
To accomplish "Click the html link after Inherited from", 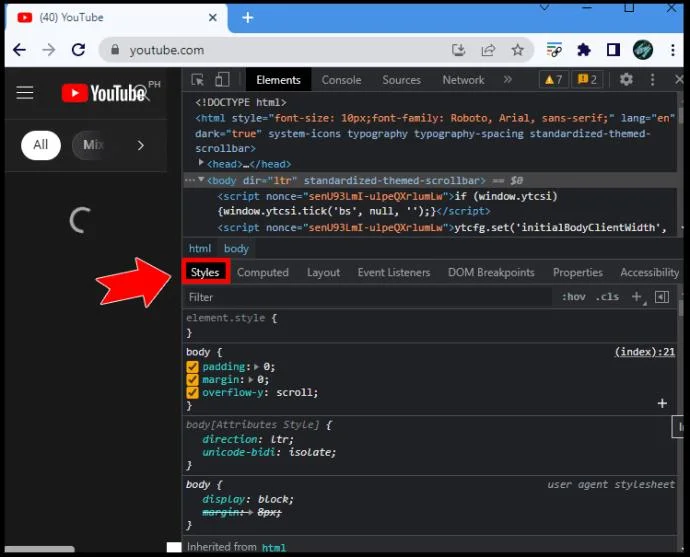I will pyautogui.click(x=274, y=548).
